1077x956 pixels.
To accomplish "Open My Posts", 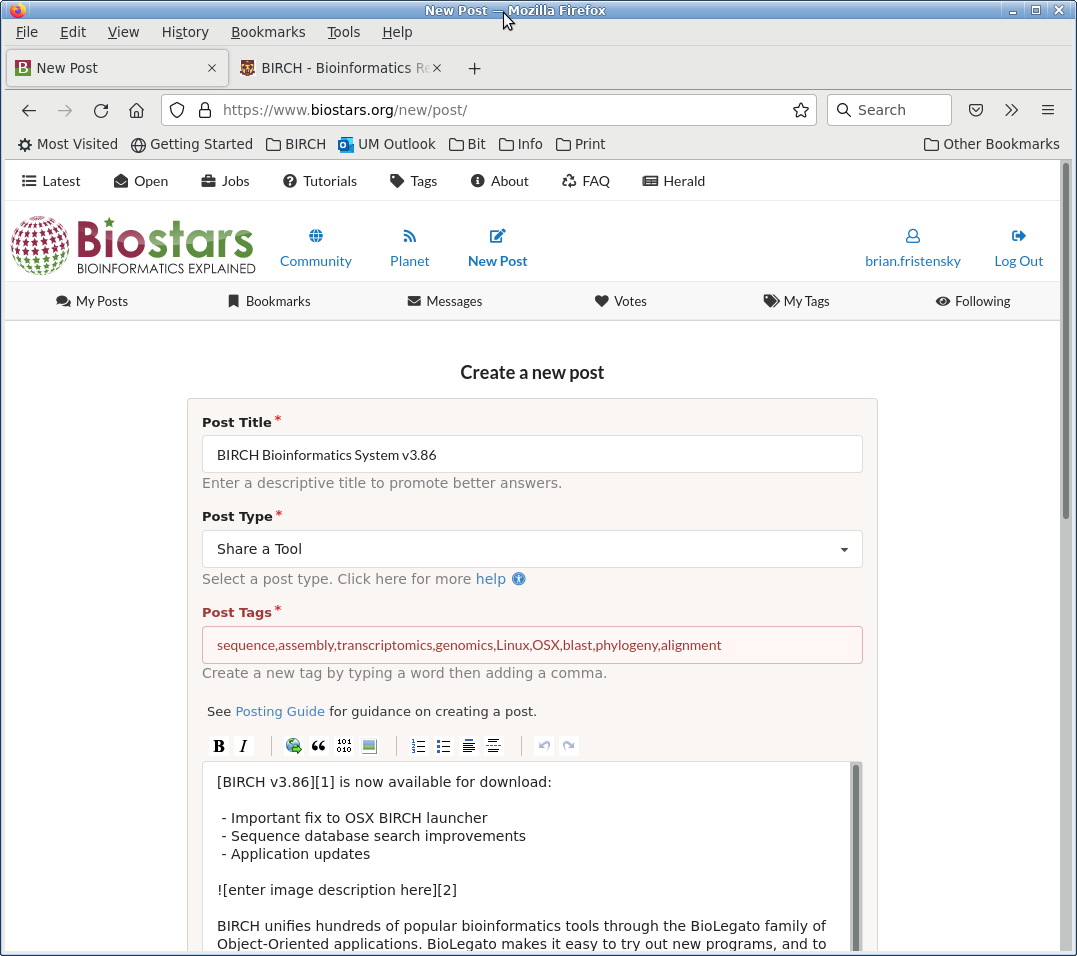I will (x=92, y=301).
